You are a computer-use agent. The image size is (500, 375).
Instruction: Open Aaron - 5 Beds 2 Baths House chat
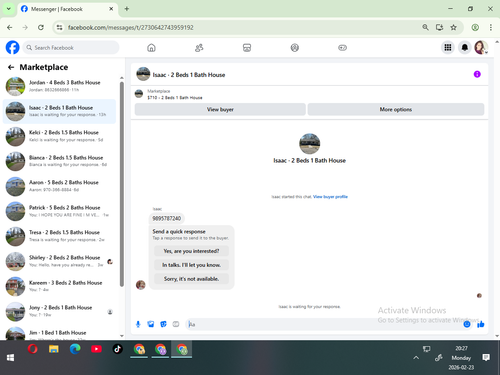(x=59, y=186)
